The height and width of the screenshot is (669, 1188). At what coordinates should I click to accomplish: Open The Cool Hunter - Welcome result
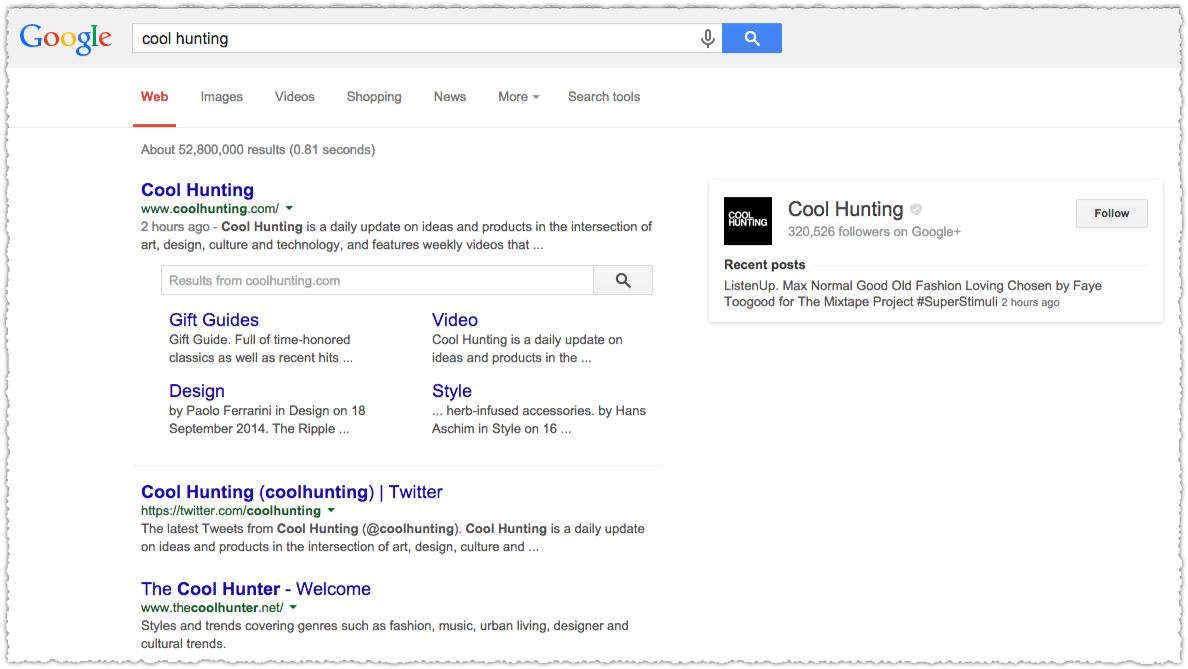[x=256, y=589]
